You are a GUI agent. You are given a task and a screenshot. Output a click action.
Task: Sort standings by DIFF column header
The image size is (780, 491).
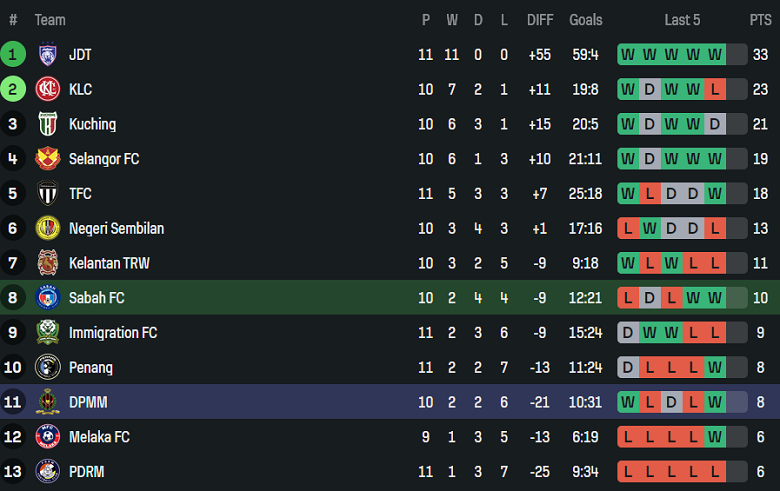(540, 20)
